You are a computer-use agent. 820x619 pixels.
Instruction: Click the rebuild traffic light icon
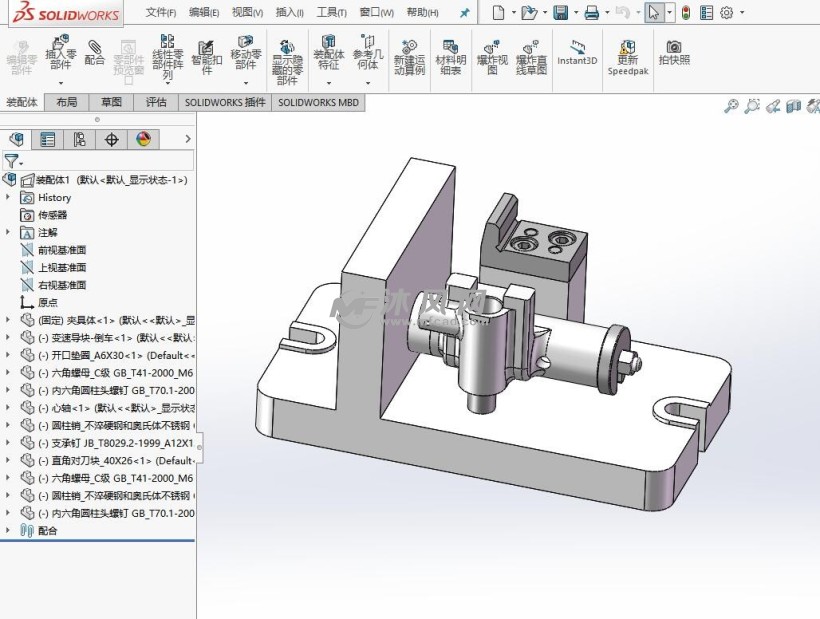click(x=685, y=13)
